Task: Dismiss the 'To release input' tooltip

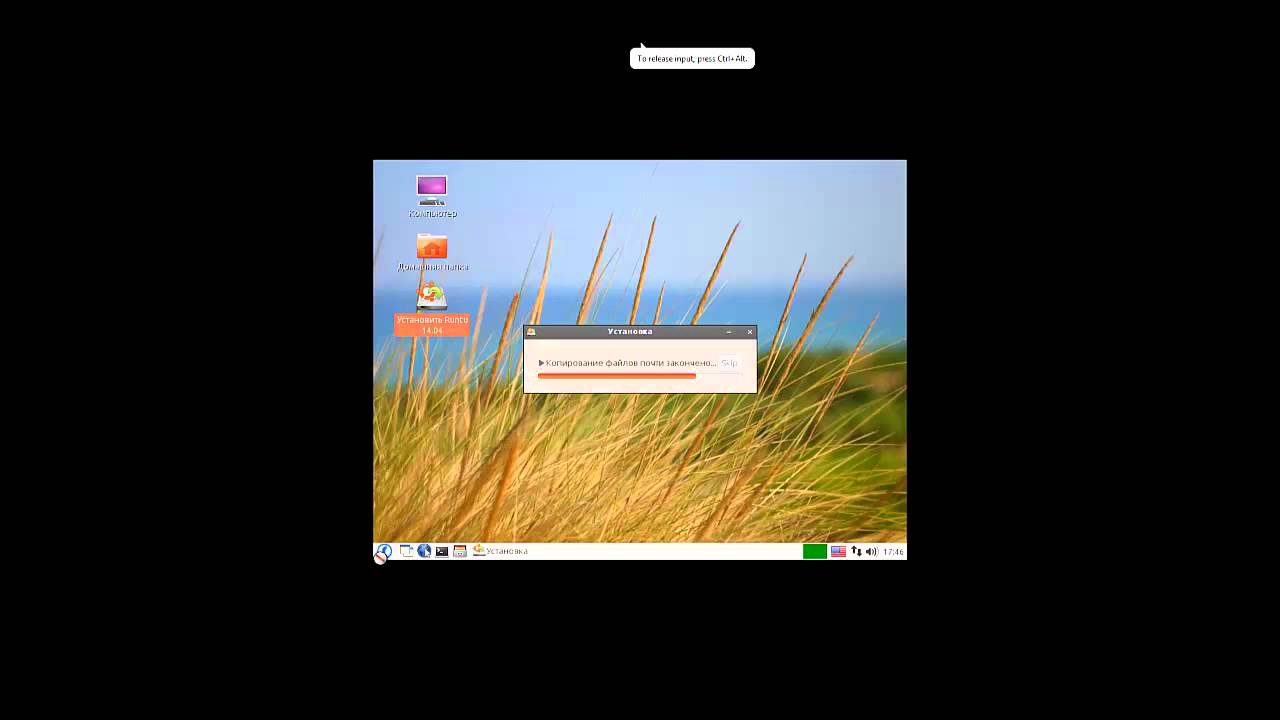Action: tap(692, 58)
